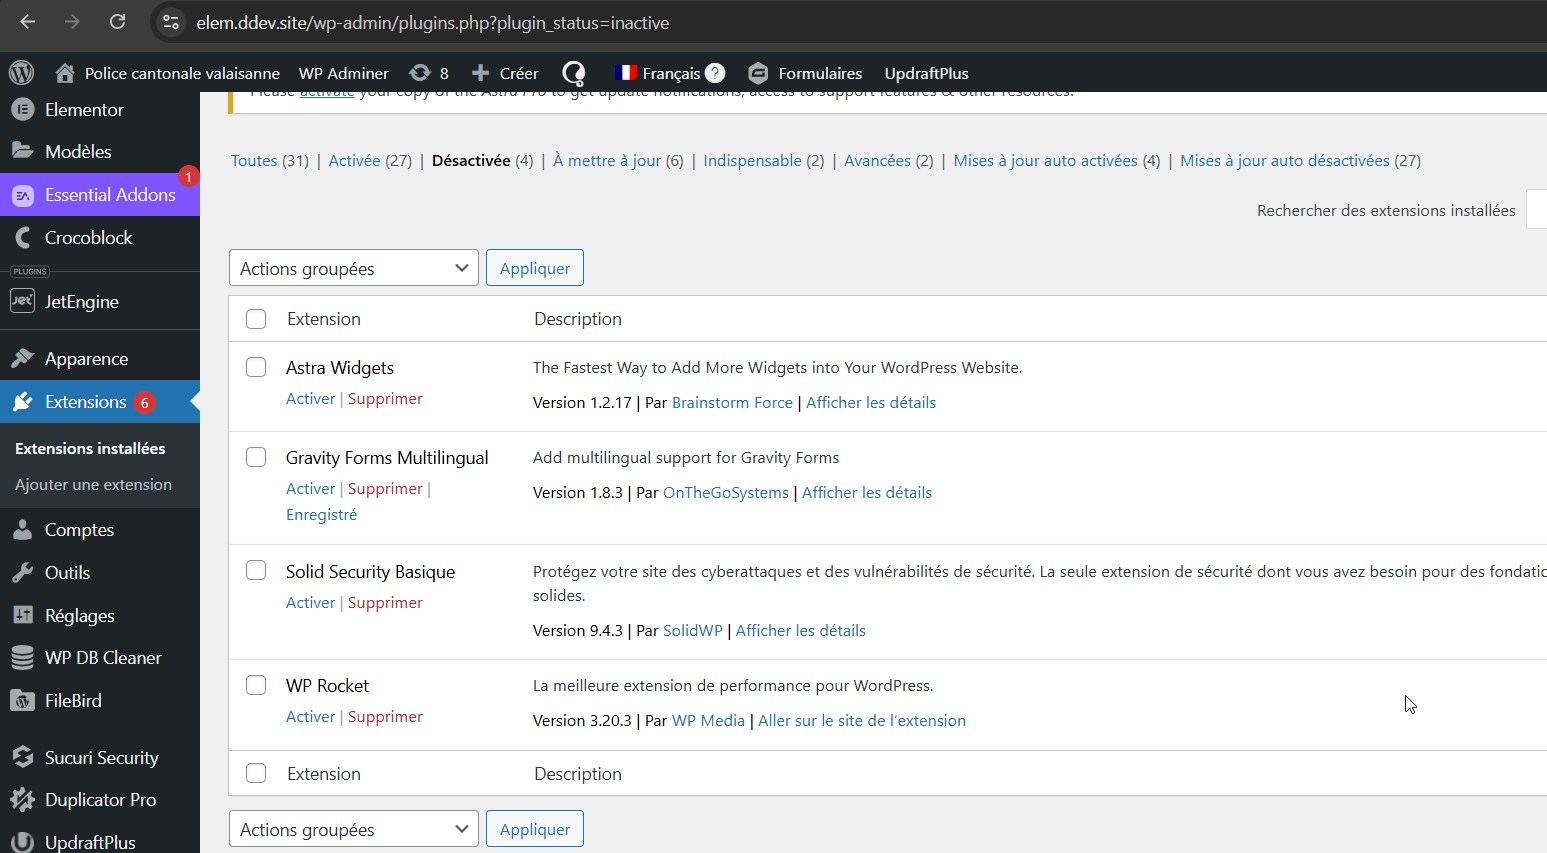The image size is (1547, 853).
Task: Expand the top Actions groupées dropdown
Action: [353, 268]
